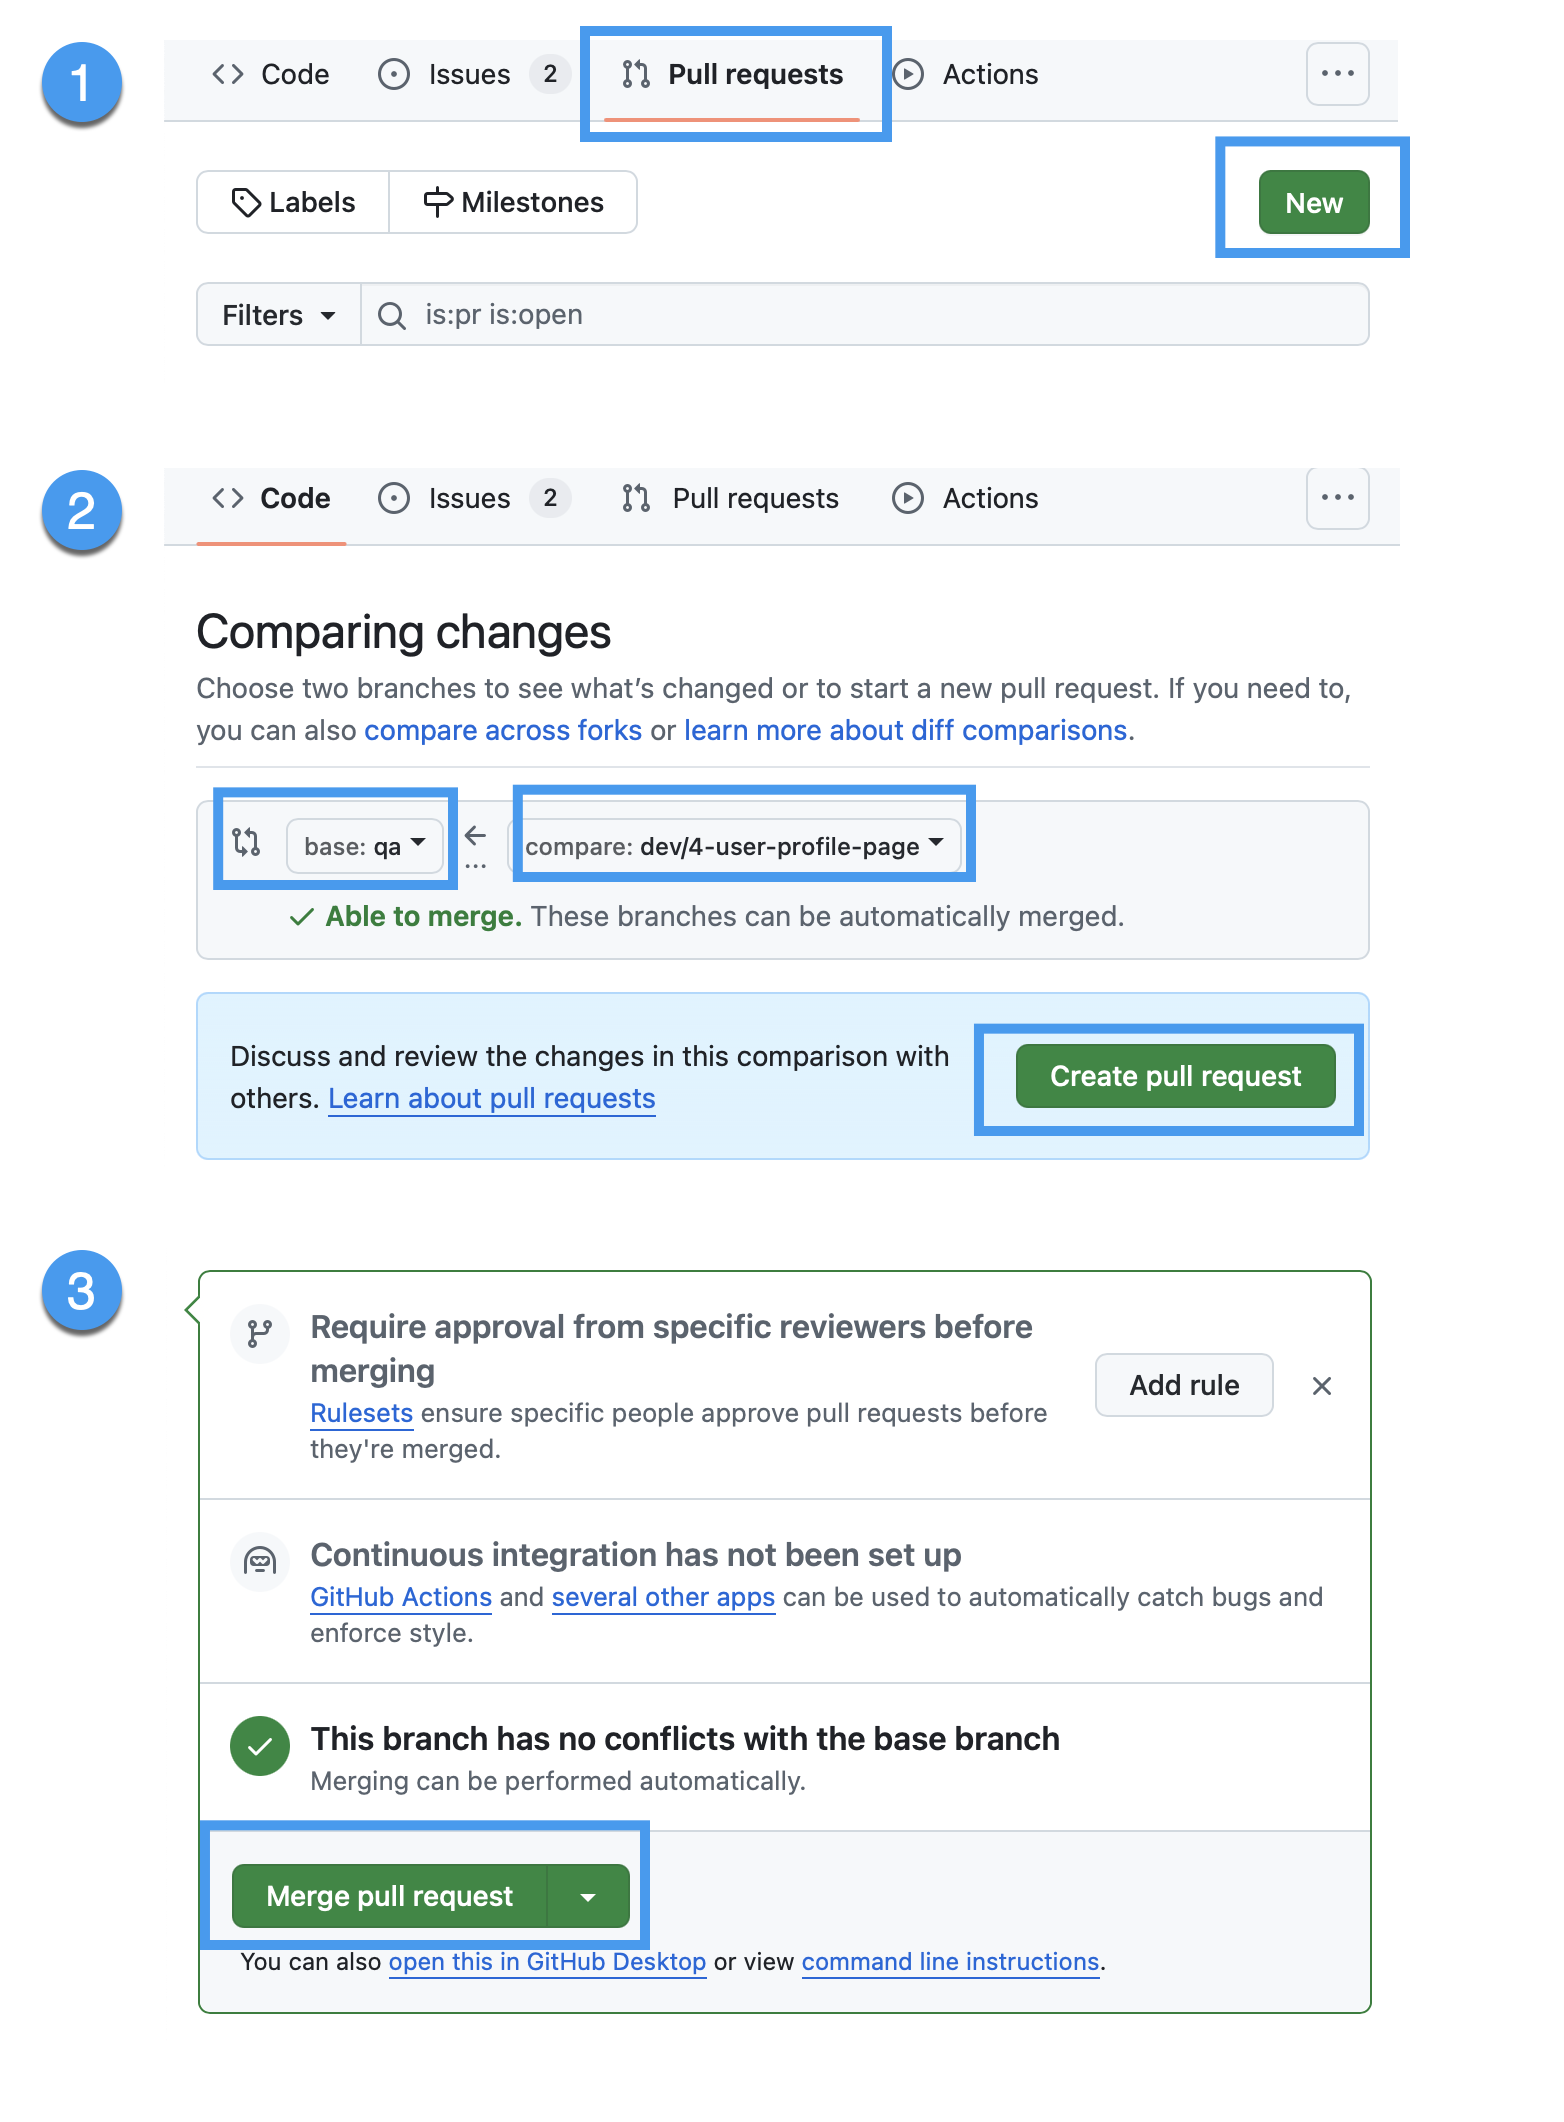Open the Filters dropdown
The height and width of the screenshot is (2122, 1564).
(277, 314)
